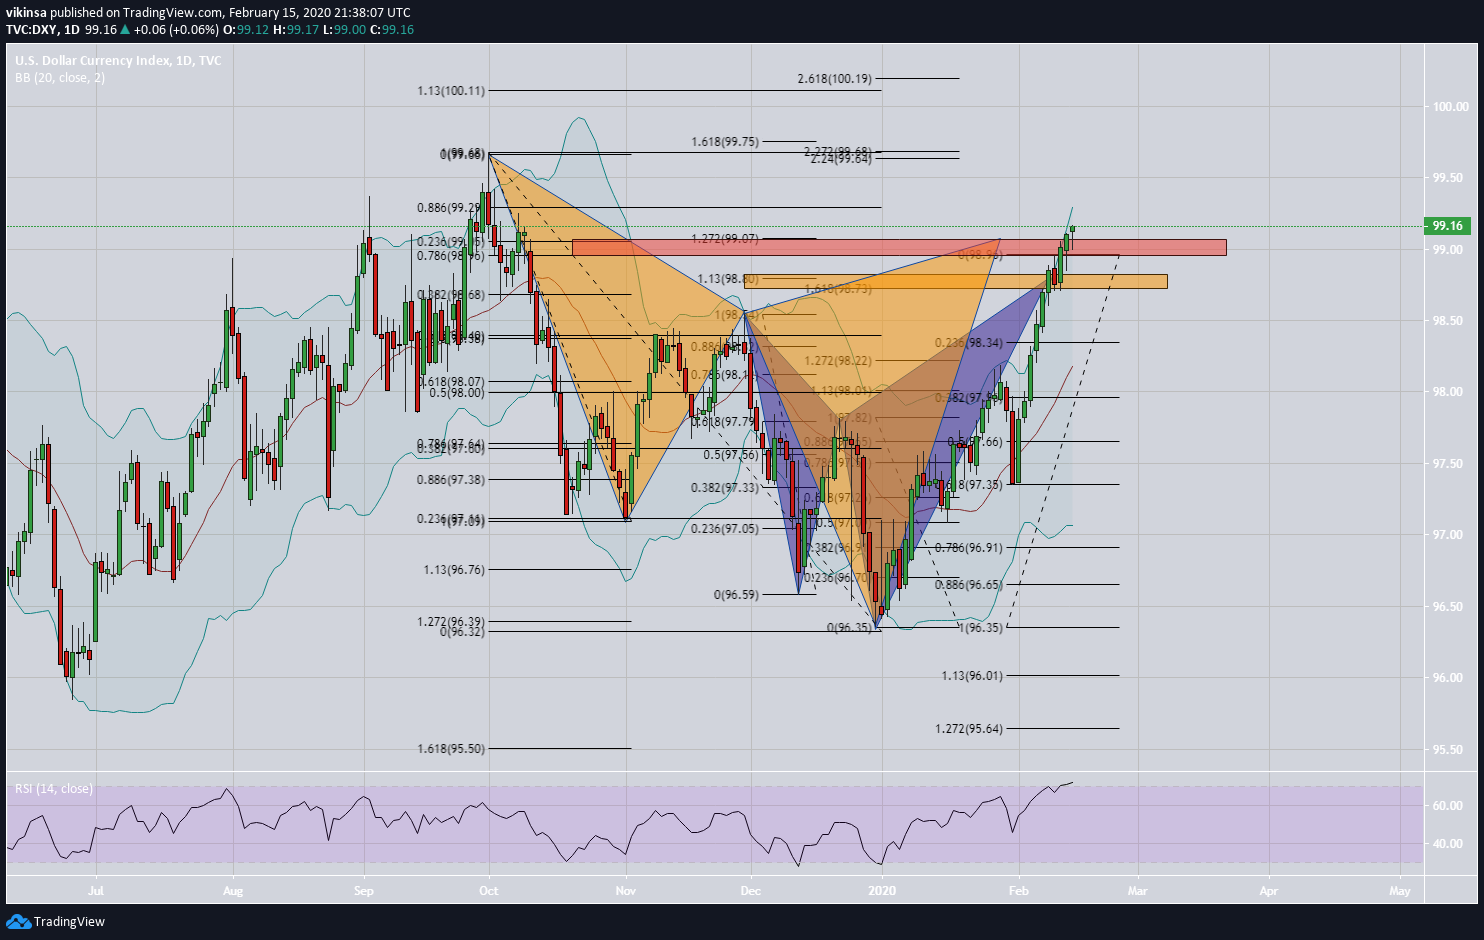Click the Feb label on time axis
Image resolution: width=1484 pixels, height=940 pixels.
1018,891
